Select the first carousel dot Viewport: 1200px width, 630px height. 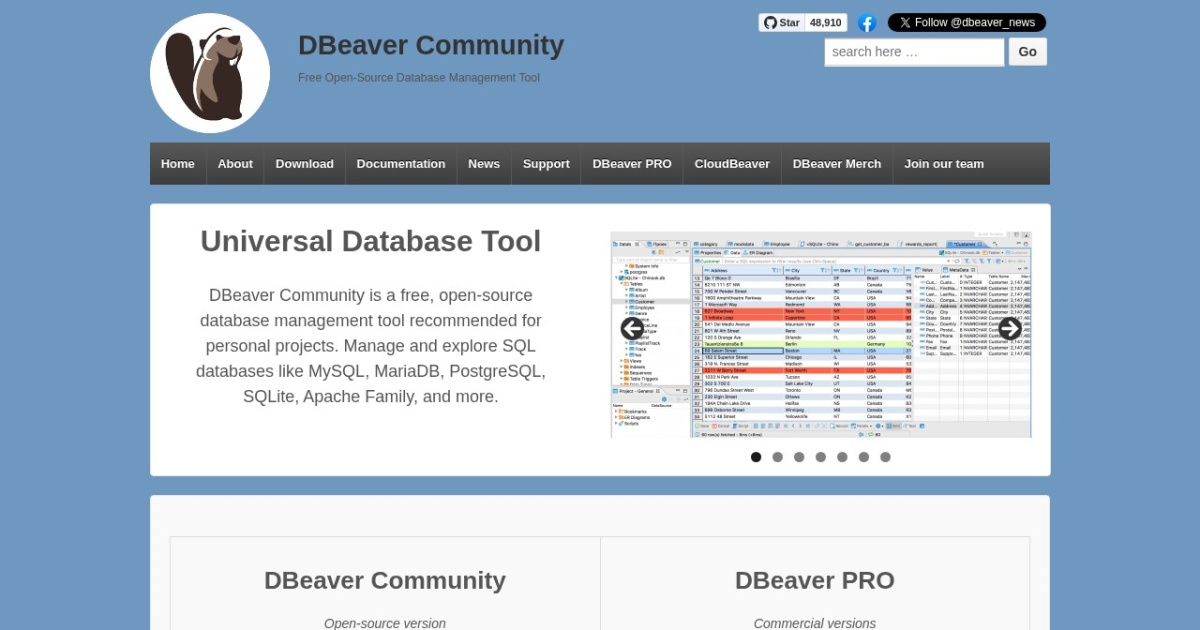[x=756, y=456]
